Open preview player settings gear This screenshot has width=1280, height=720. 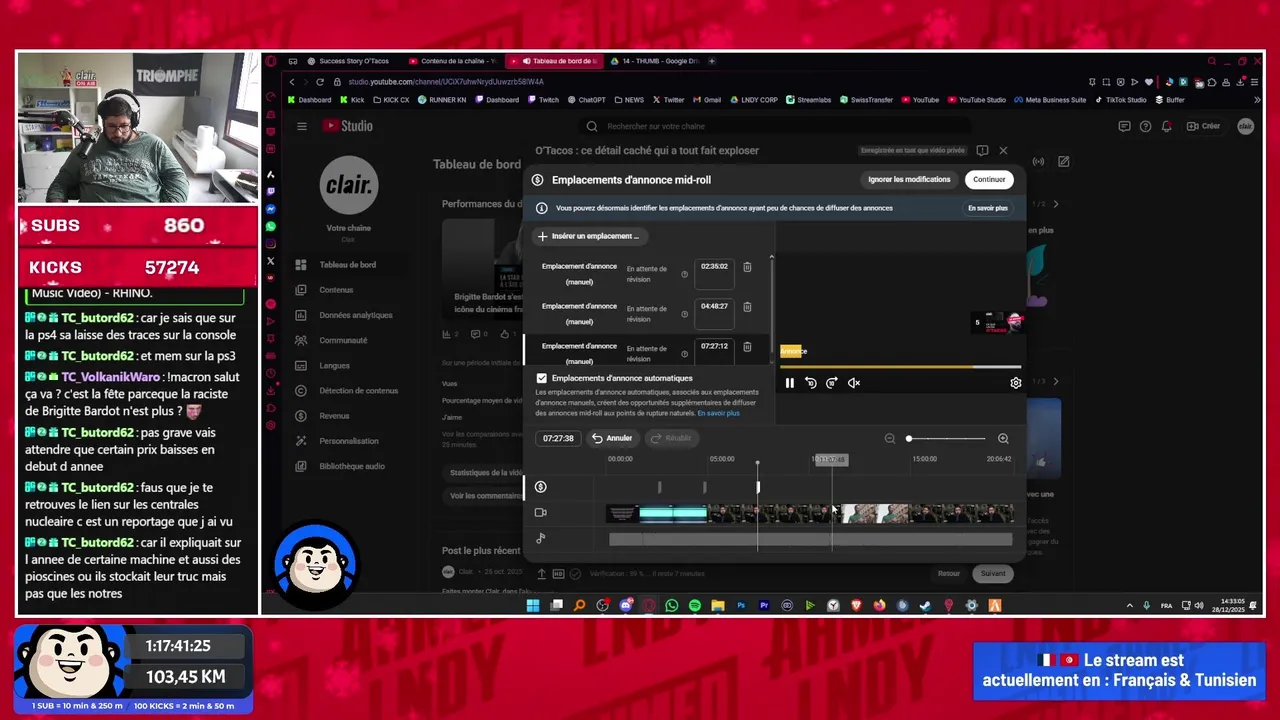pos(1016,383)
